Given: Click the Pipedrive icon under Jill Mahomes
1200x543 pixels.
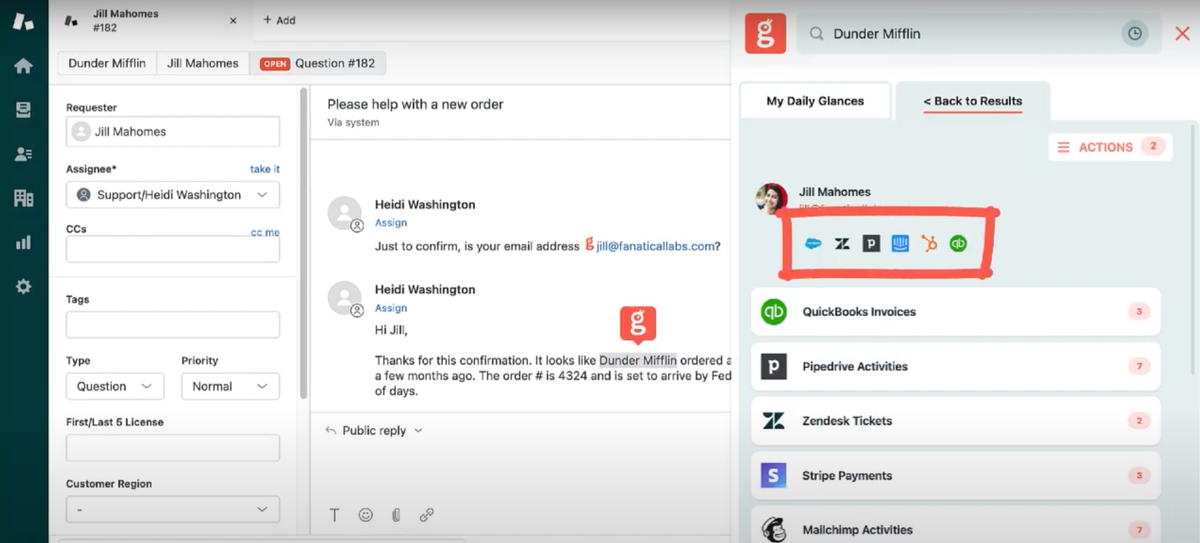Looking at the screenshot, I should [x=871, y=243].
